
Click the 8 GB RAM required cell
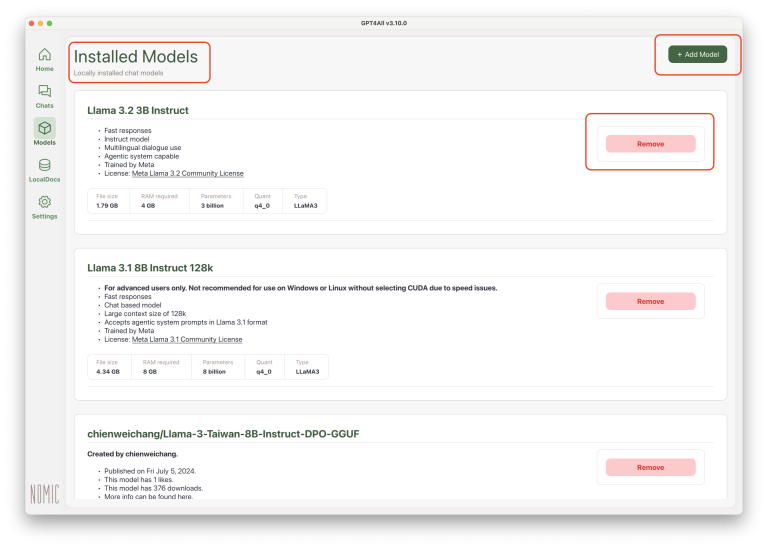click(148, 371)
